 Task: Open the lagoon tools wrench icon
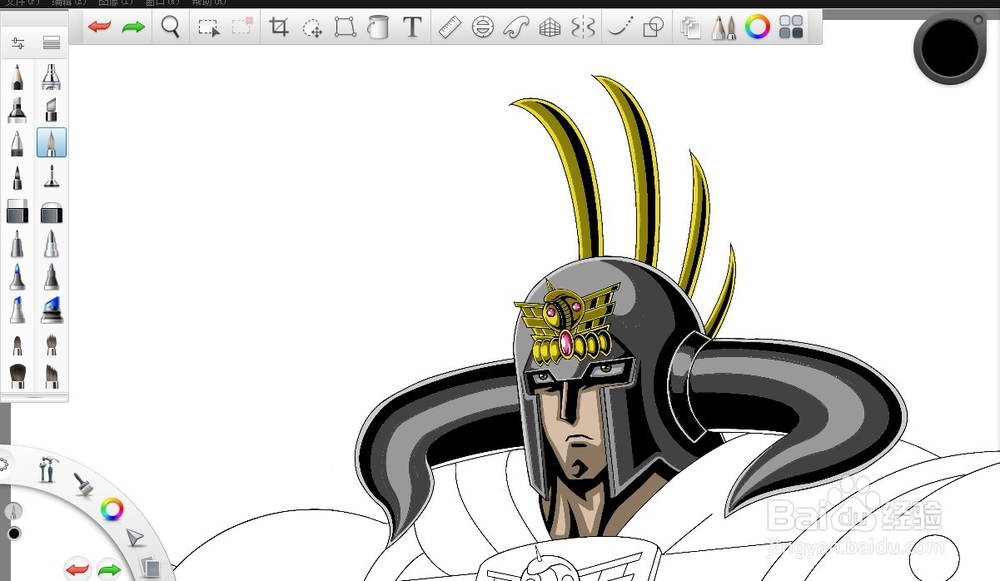[x=47, y=470]
